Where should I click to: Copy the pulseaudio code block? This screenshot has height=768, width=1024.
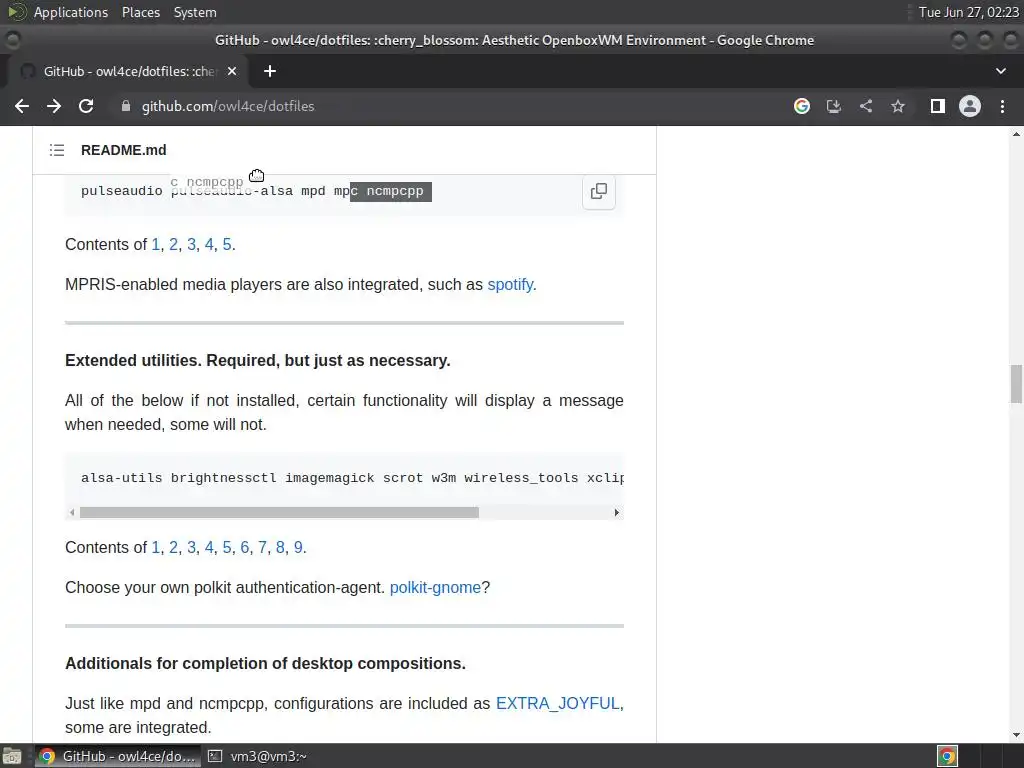click(x=599, y=191)
